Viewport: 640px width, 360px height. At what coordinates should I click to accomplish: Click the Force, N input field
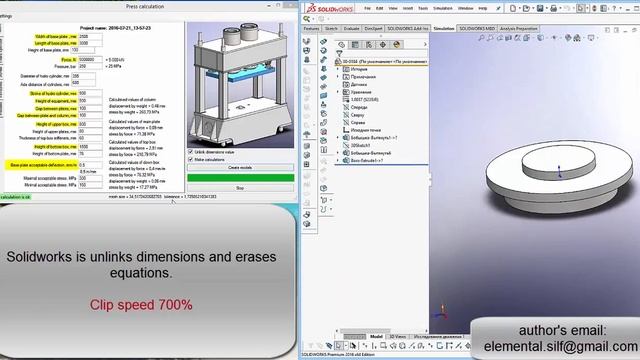click(x=90, y=60)
